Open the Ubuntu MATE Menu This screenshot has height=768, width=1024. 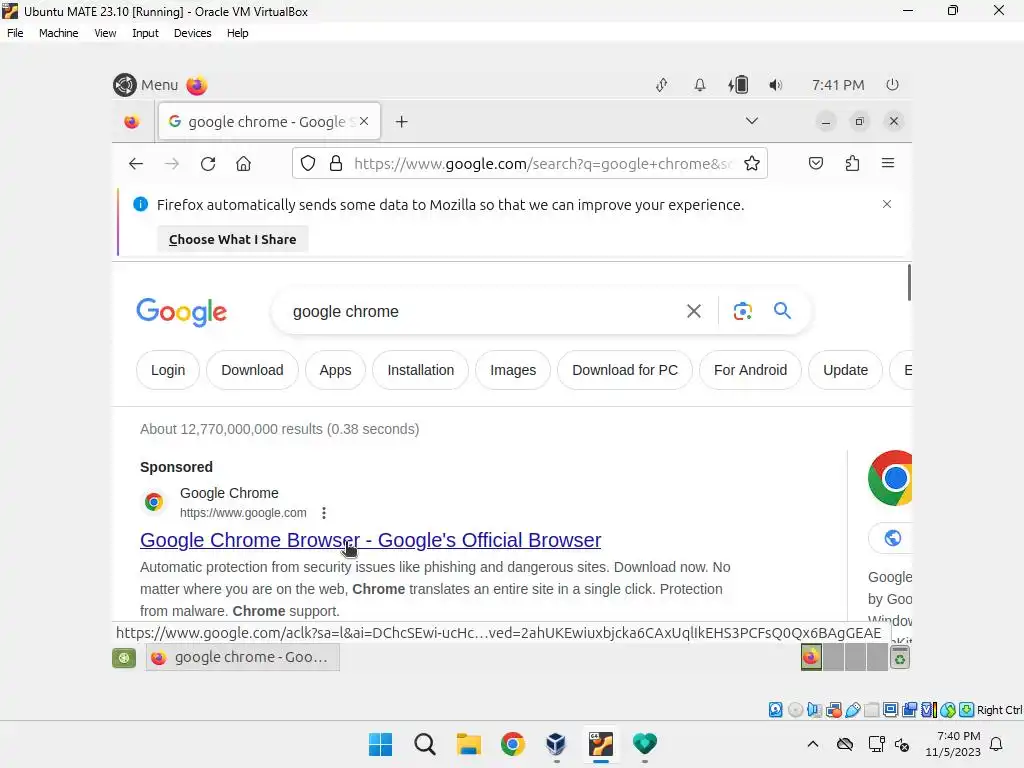coord(146,85)
